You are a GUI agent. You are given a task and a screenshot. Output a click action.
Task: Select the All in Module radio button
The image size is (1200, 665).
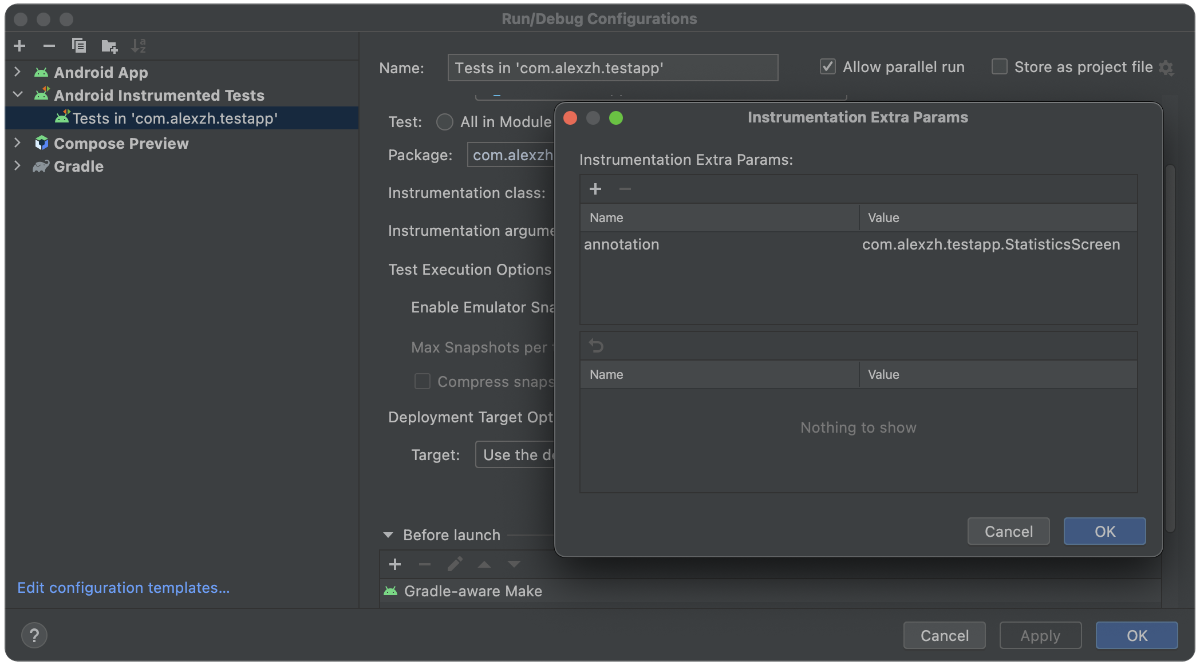coord(445,122)
